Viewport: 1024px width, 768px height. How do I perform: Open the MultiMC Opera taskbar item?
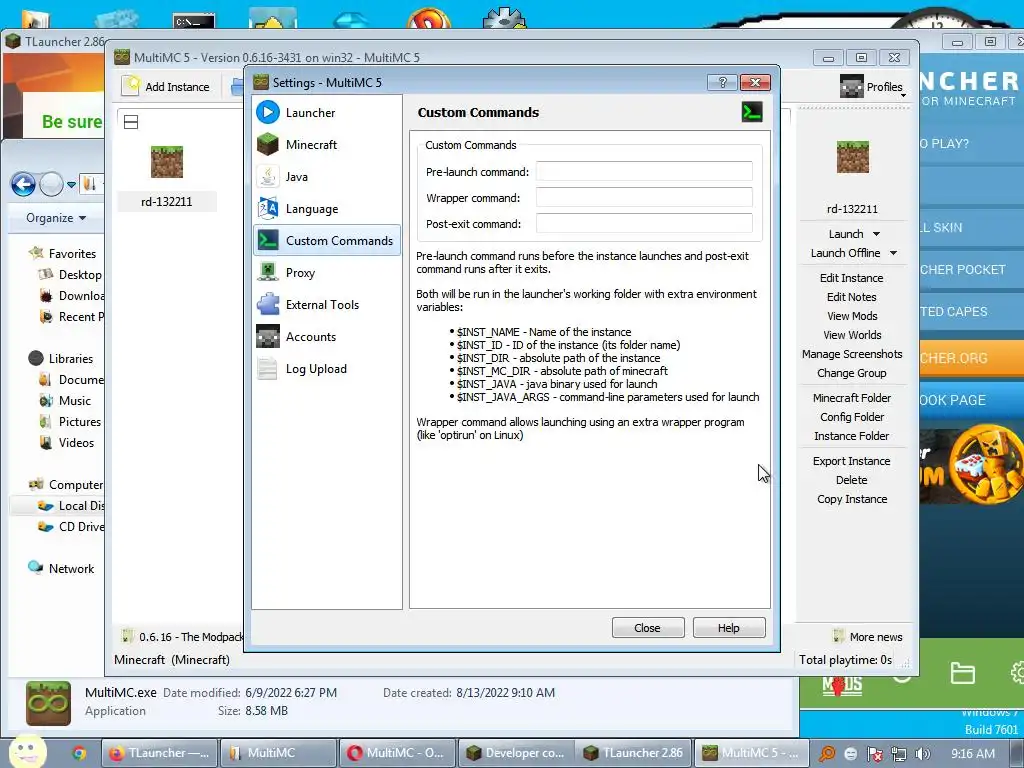(397, 753)
